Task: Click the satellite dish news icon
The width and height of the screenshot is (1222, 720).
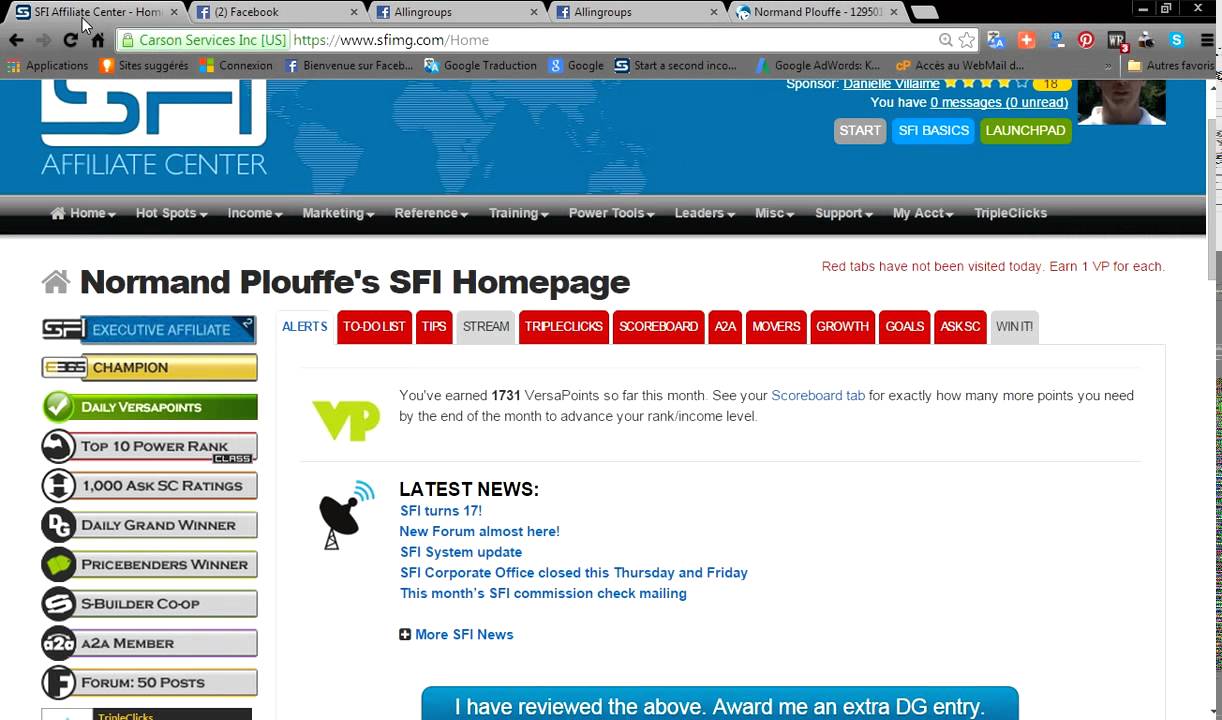Action: (x=345, y=515)
